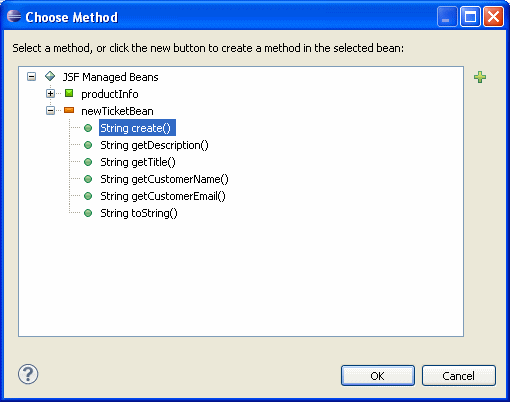Click the green productInfo bean icon

click(x=69, y=93)
